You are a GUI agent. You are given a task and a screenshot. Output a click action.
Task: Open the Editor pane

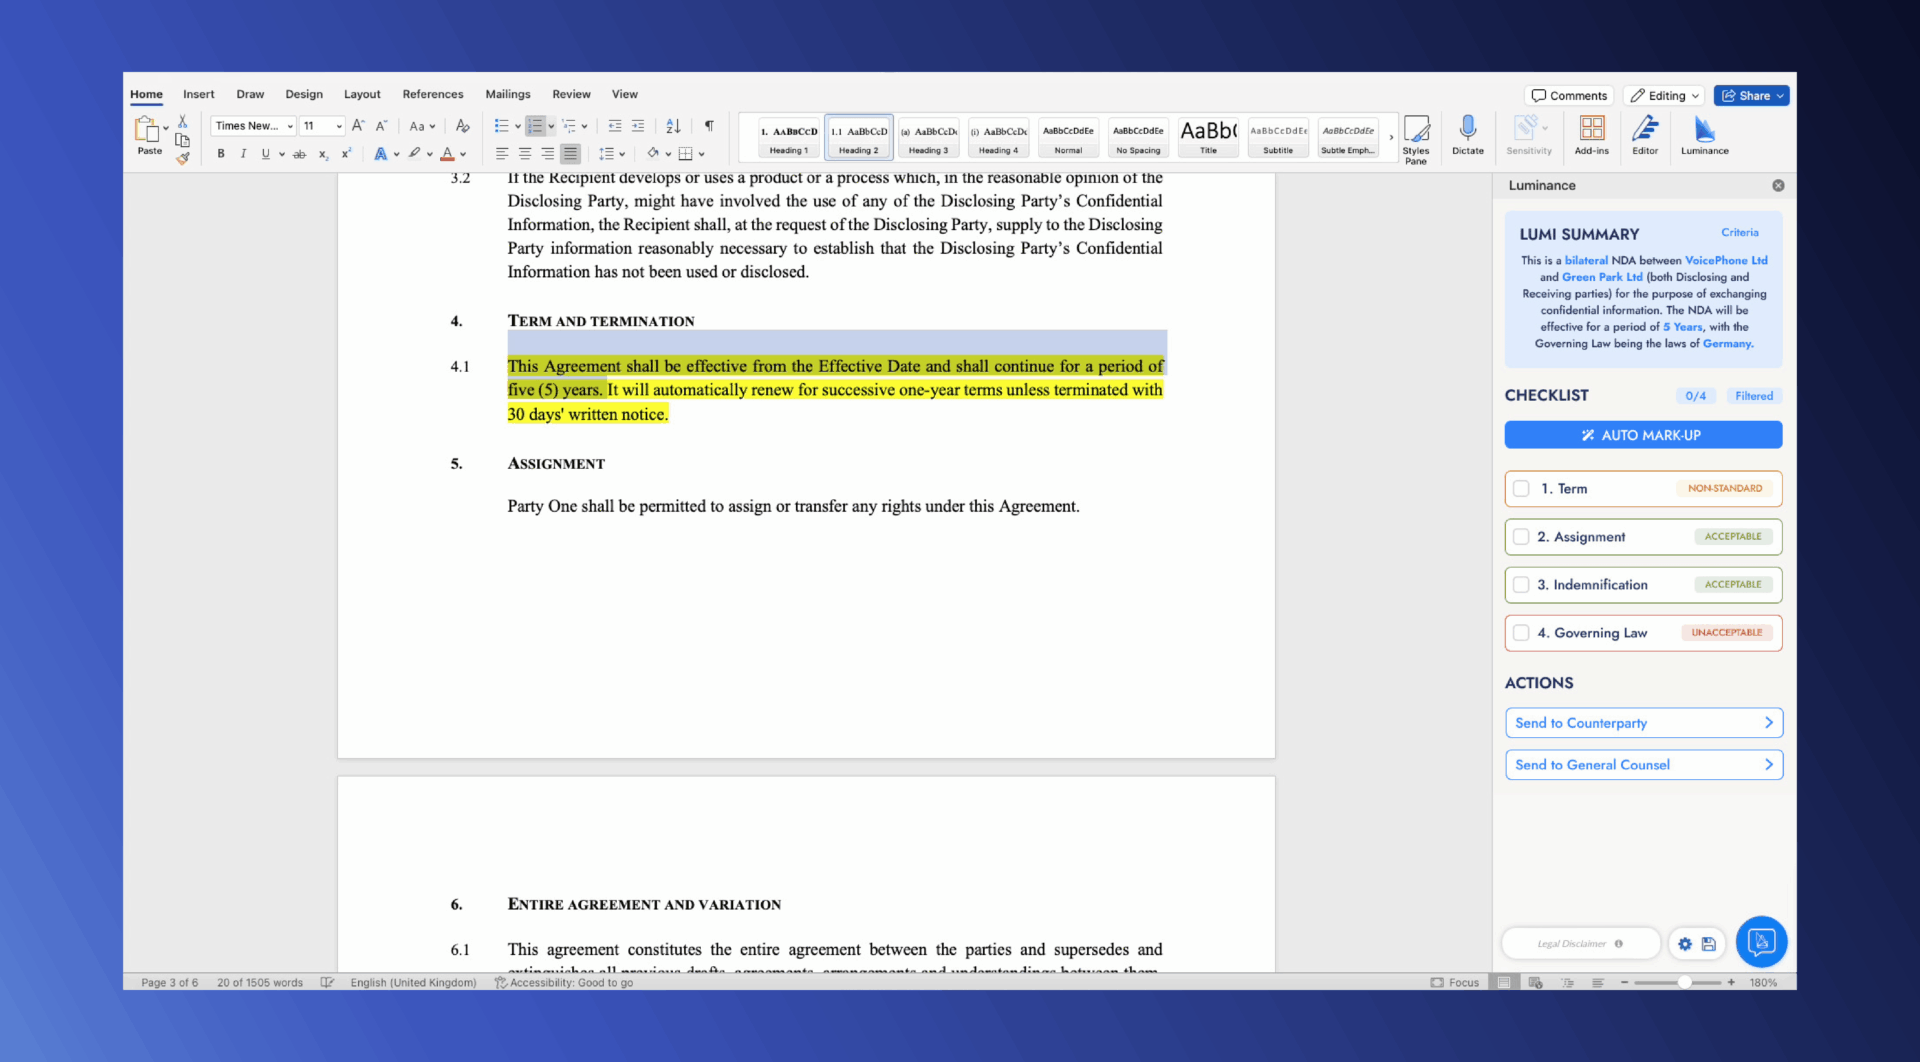click(x=1644, y=136)
